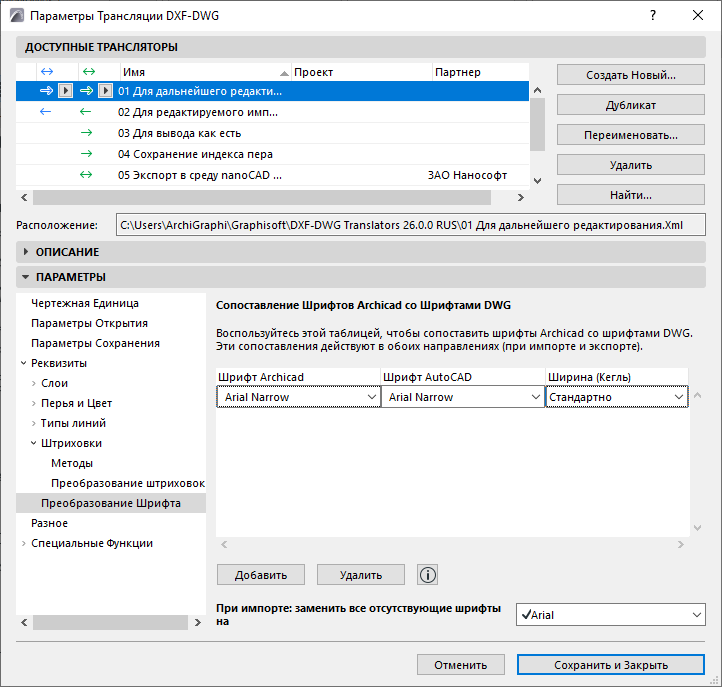The width and height of the screenshot is (722, 687).
Task: Click the blue import arrows column header icon
Action: 47,72
